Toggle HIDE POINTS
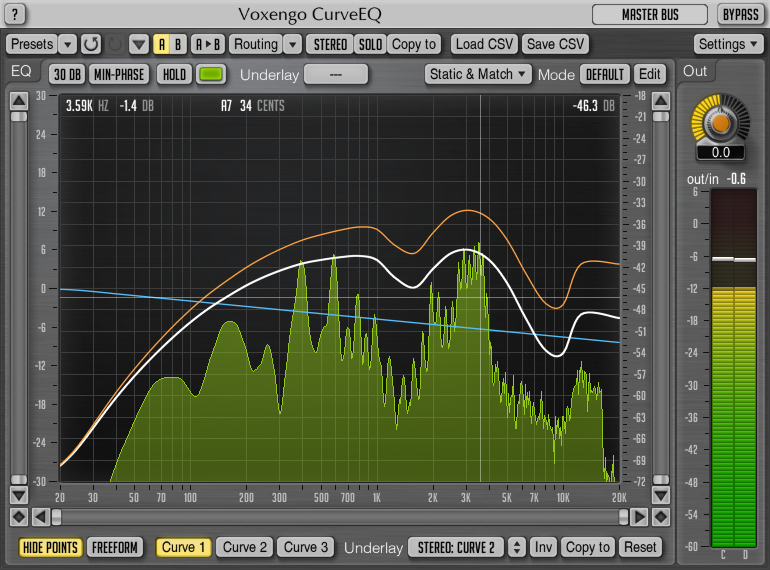Screen dimensions: 770x570 coord(50,547)
